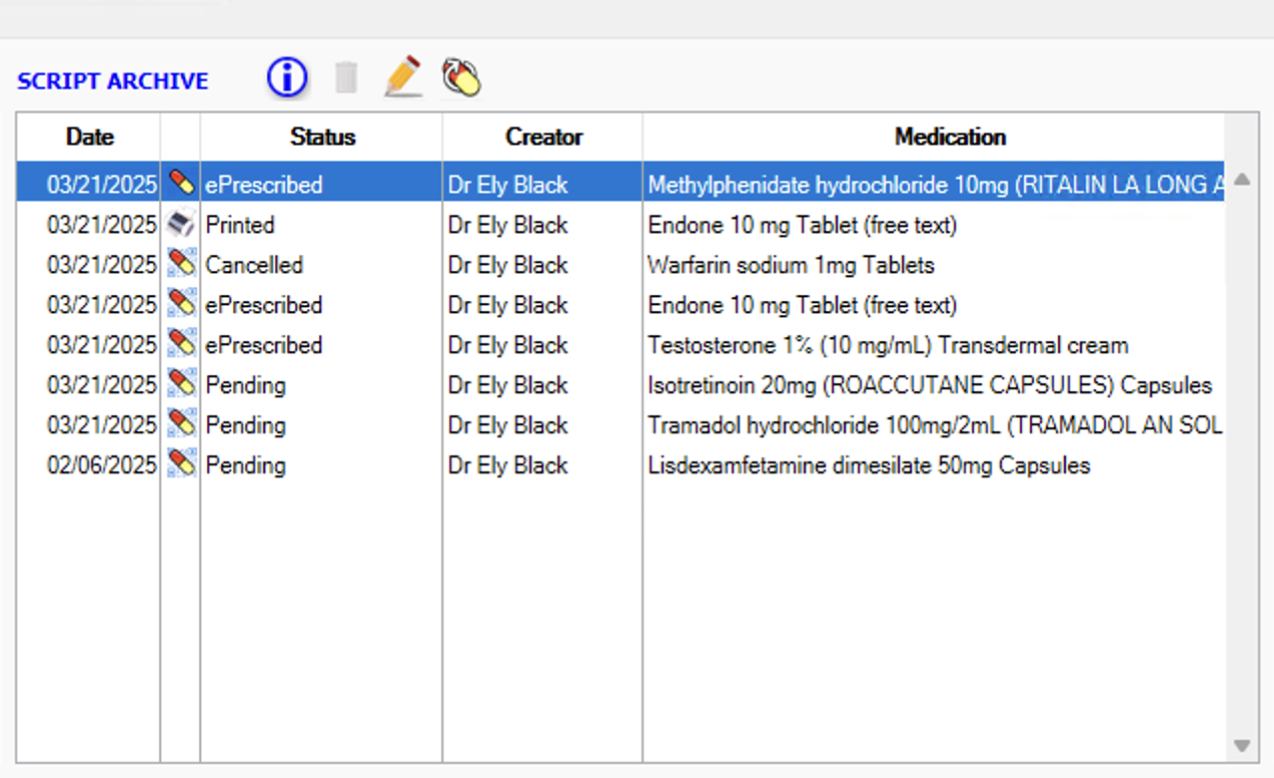Click the SCRIPT ARCHIVE label

tap(112, 81)
